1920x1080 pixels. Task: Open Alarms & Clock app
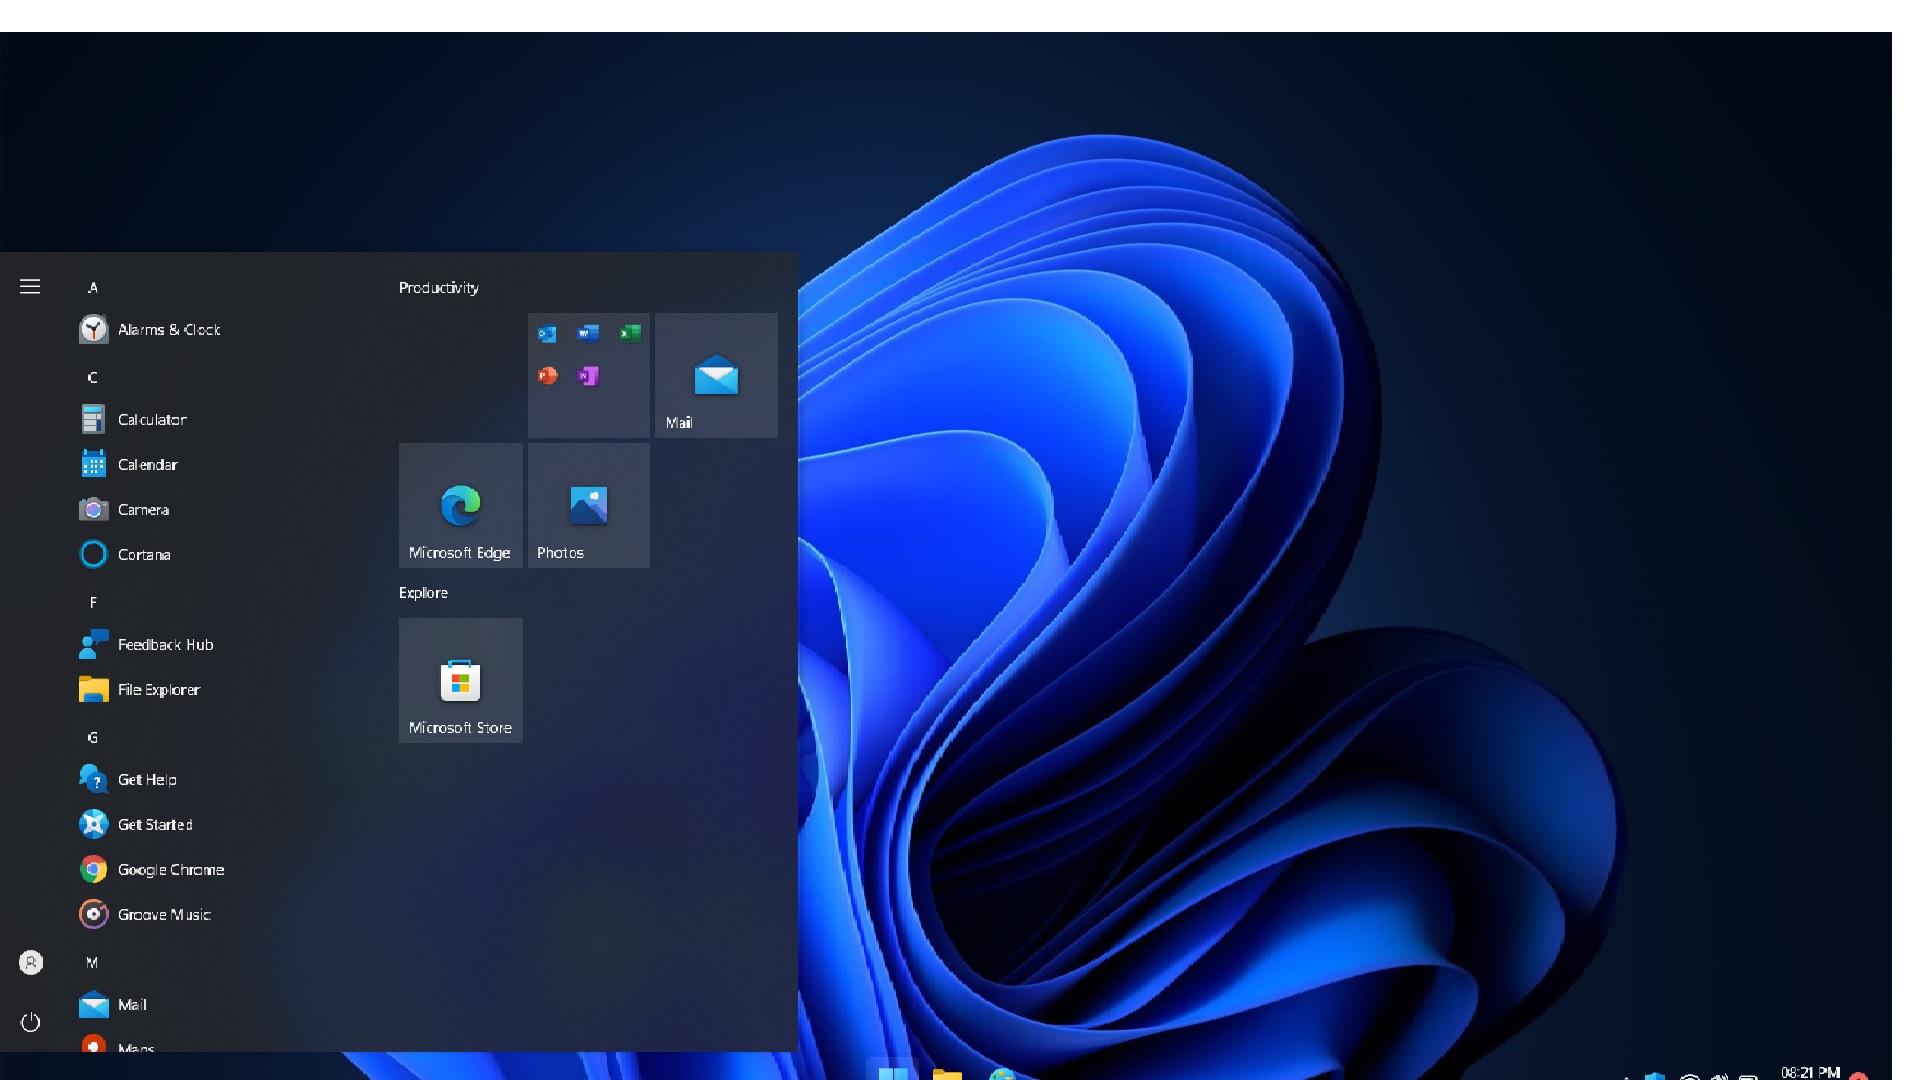click(150, 330)
